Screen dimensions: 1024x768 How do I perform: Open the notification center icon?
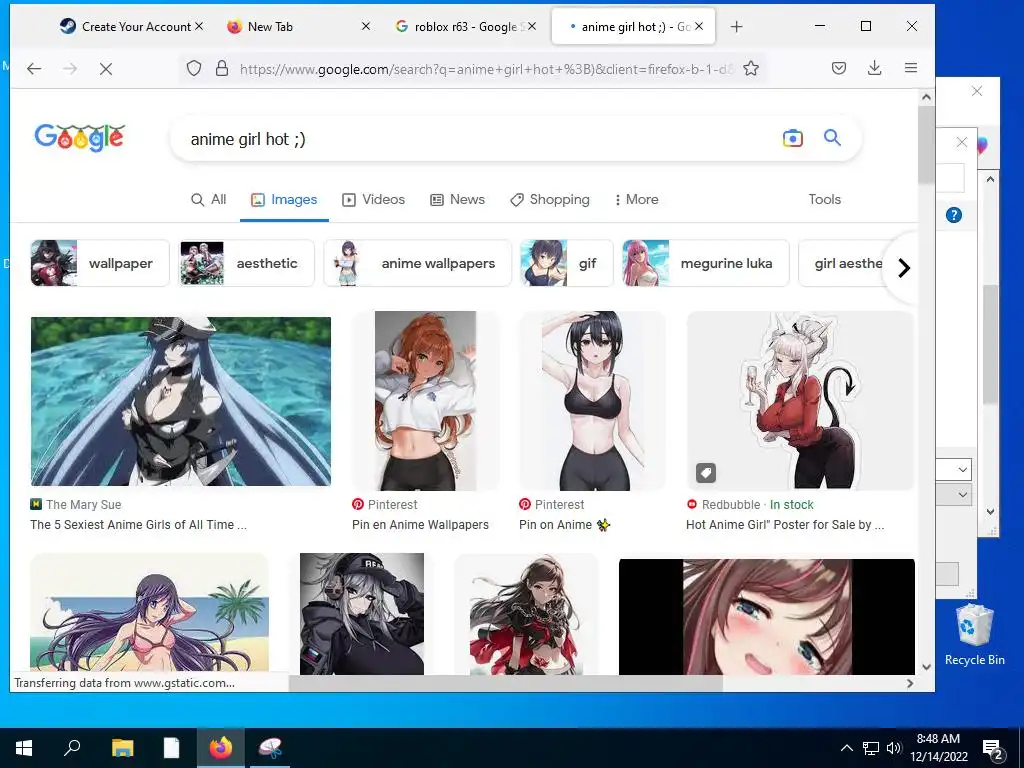[993, 749]
